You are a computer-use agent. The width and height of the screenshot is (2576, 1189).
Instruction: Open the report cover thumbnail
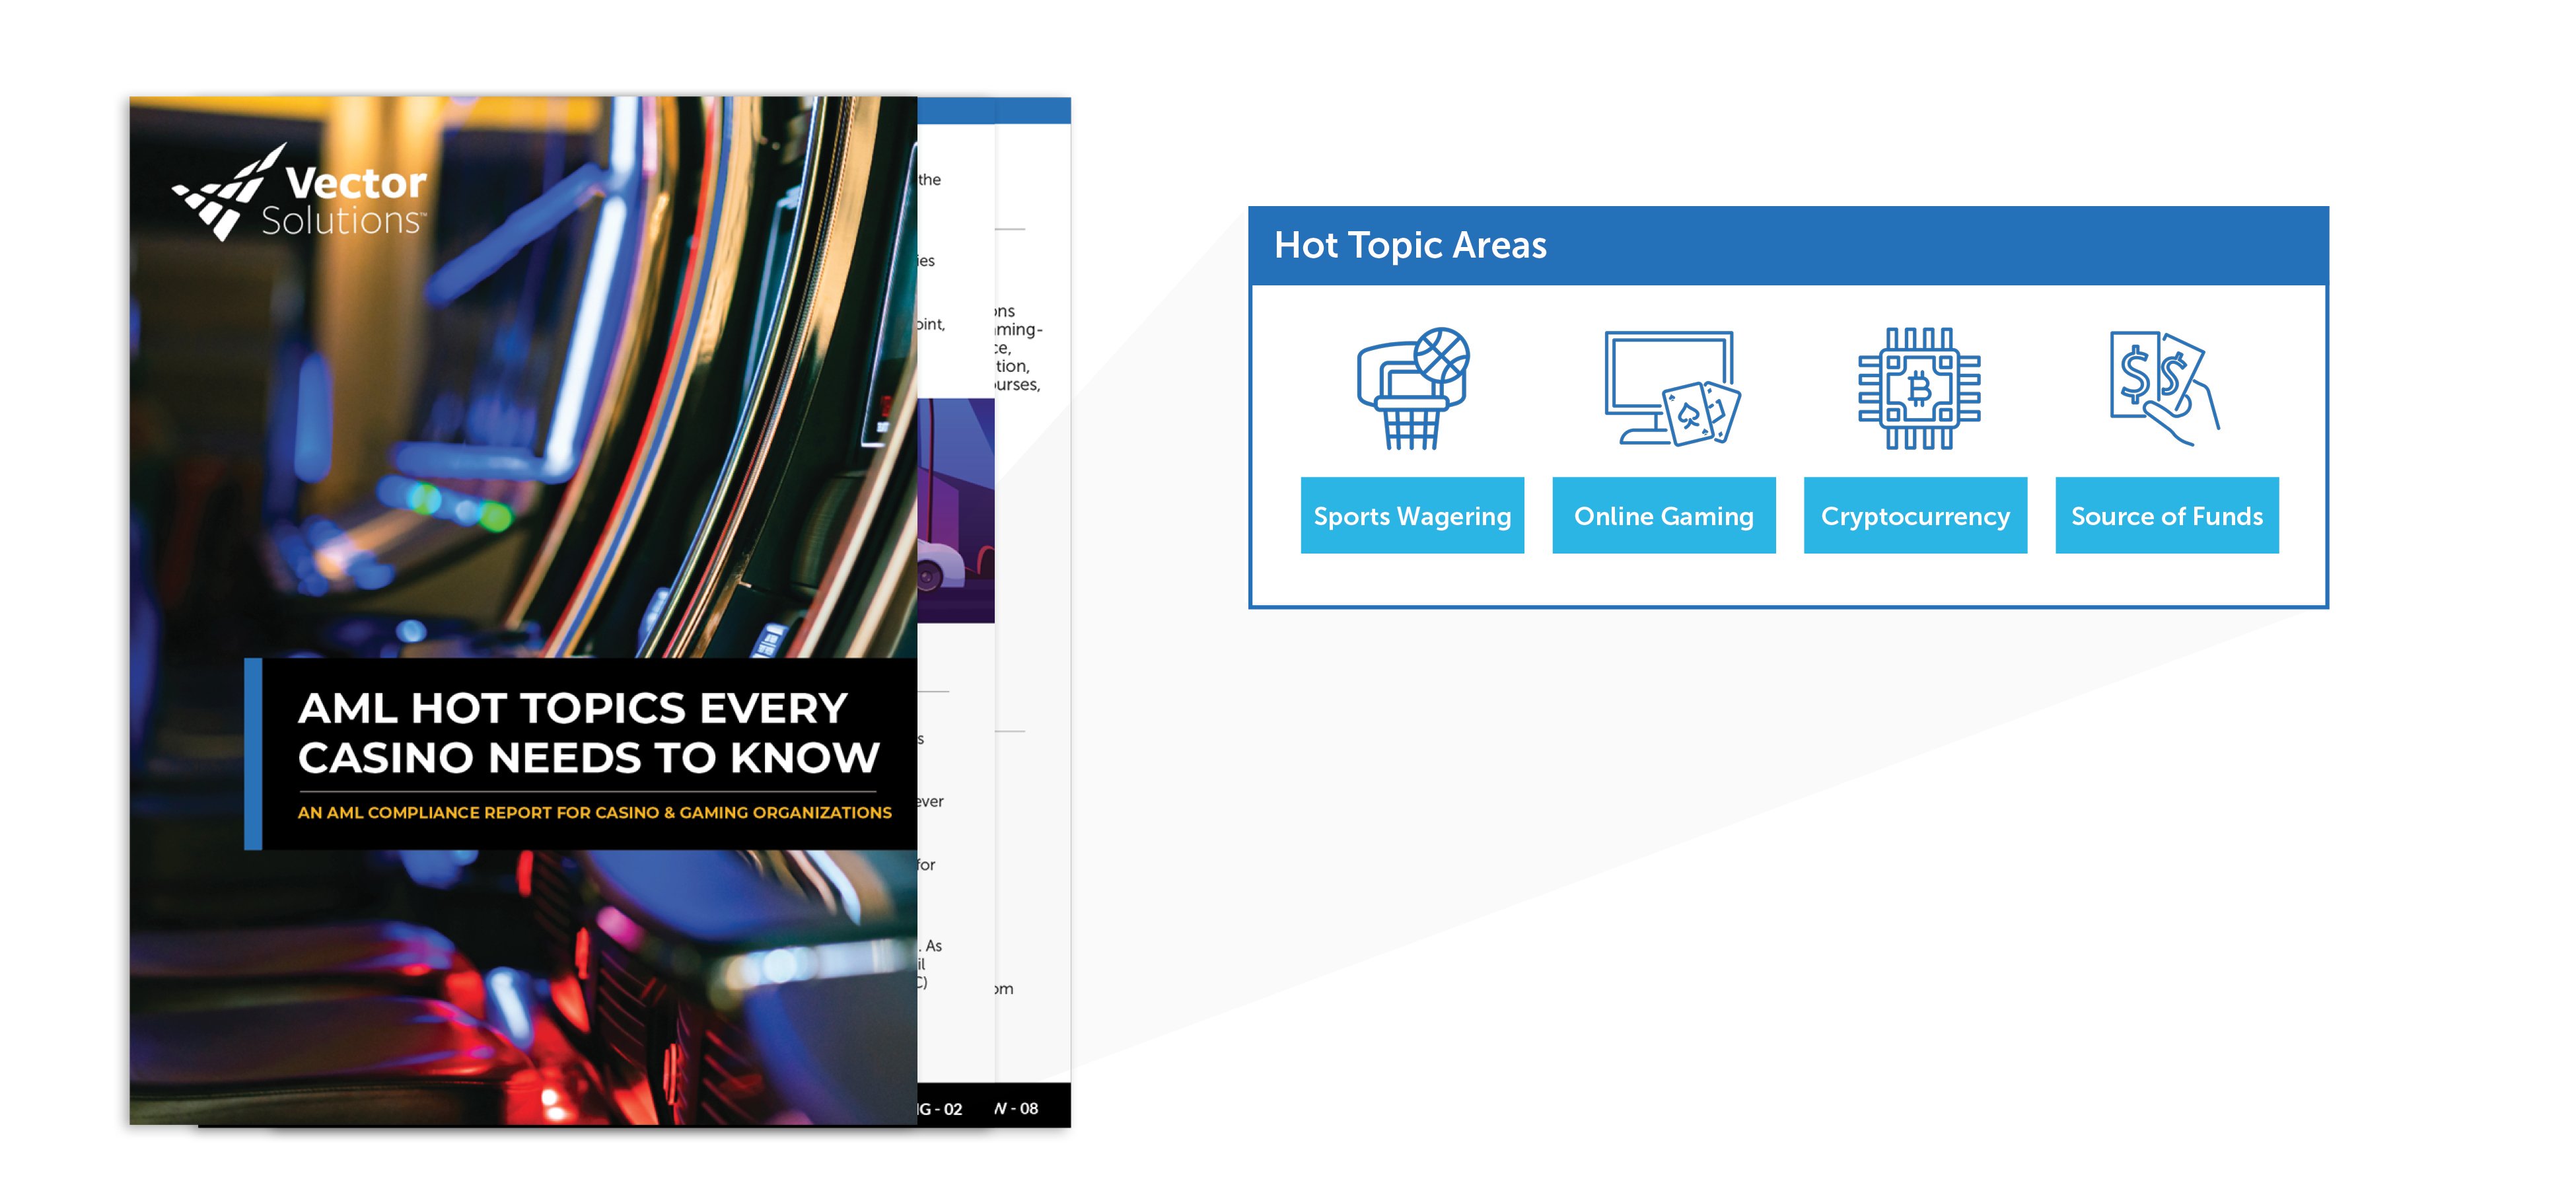pyautogui.click(x=523, y=610)
